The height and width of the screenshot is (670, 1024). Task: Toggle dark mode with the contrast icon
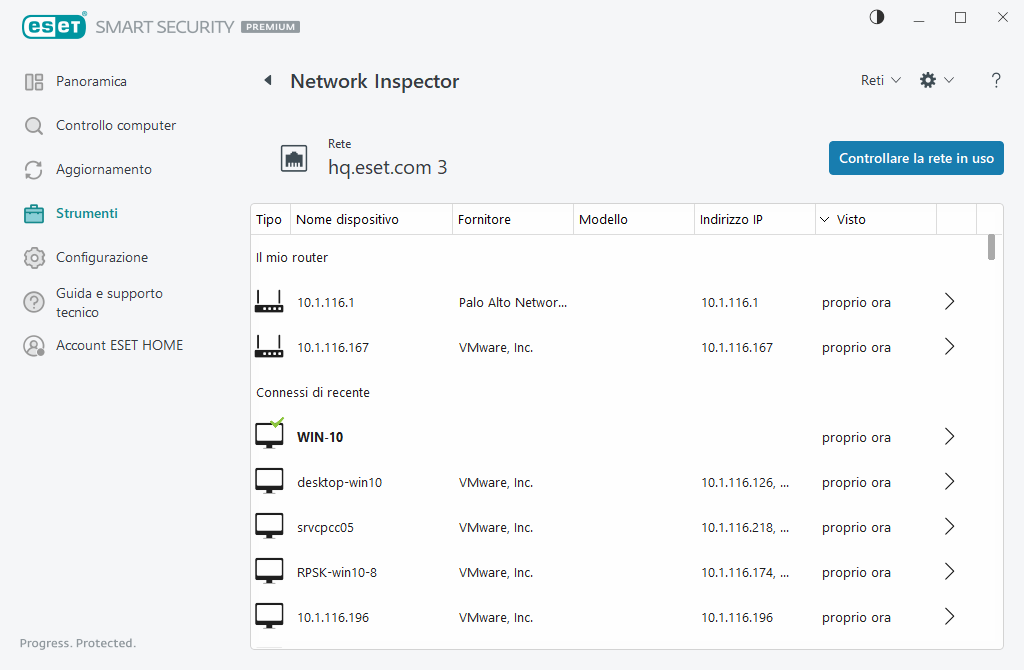click(x=876, y=17)
